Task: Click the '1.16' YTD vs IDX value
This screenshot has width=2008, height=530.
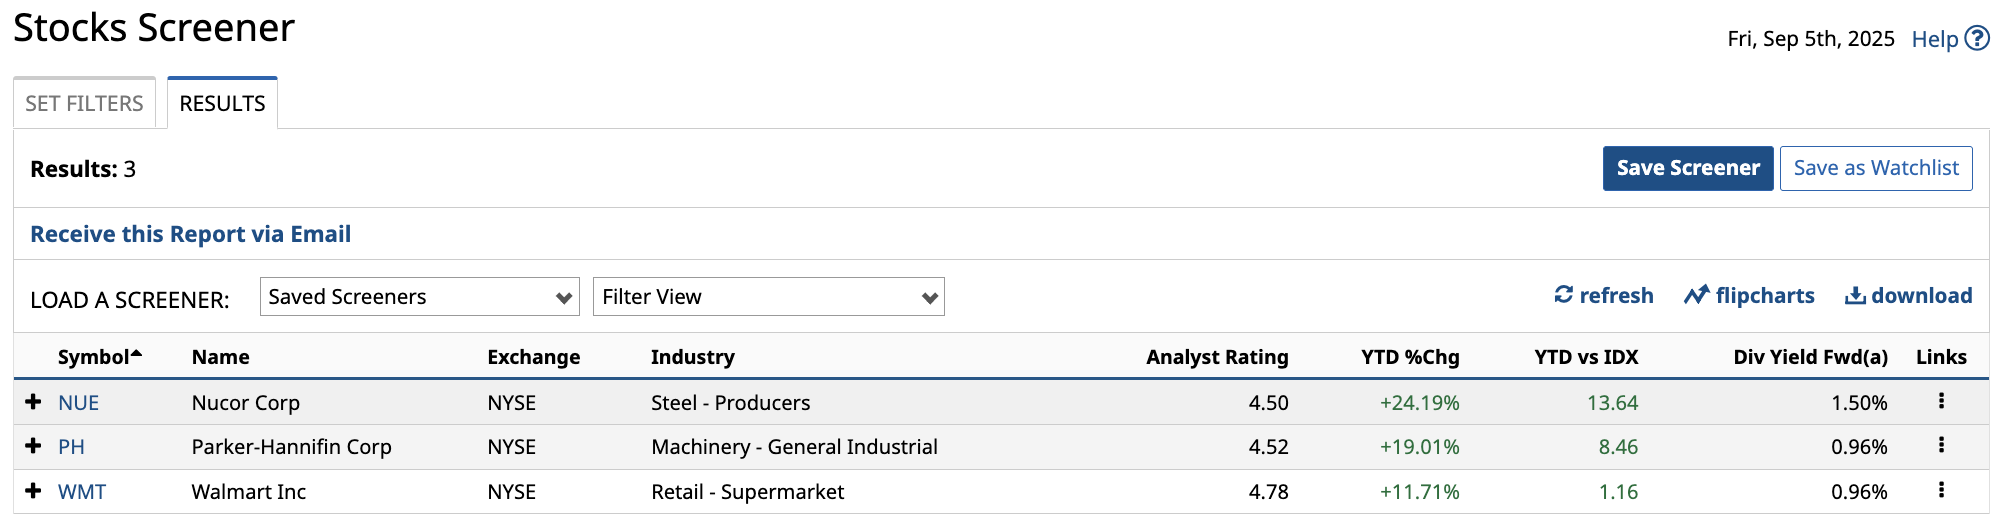Action: (x=1619, y=492)
